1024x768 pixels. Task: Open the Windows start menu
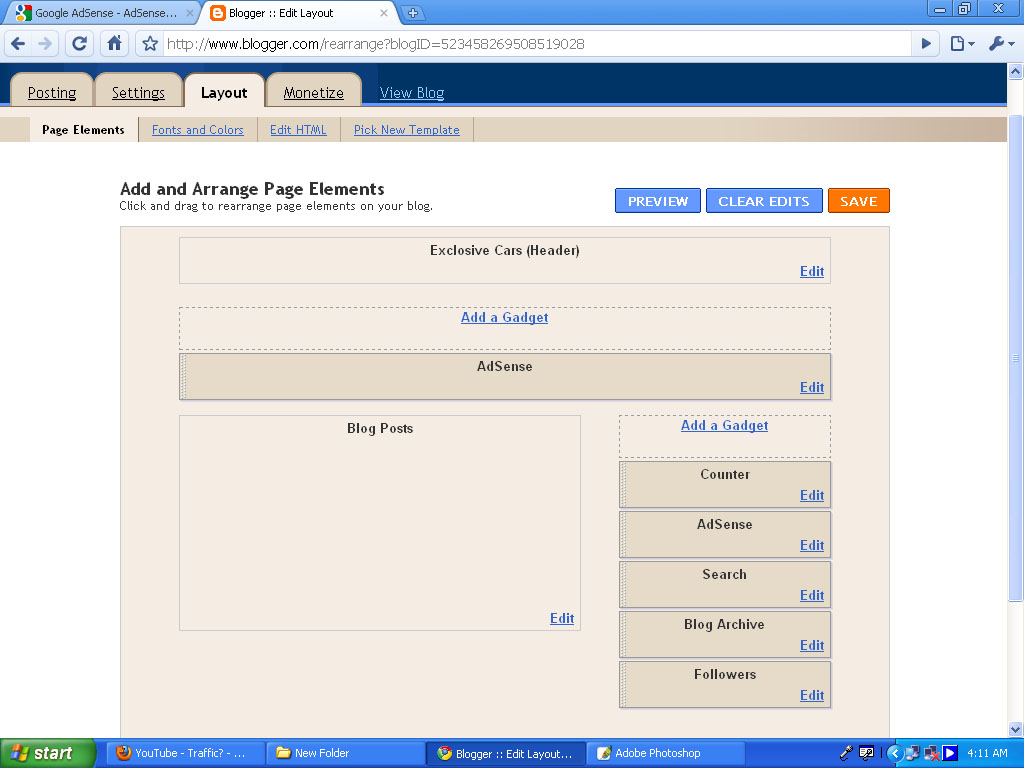(48, 753)
